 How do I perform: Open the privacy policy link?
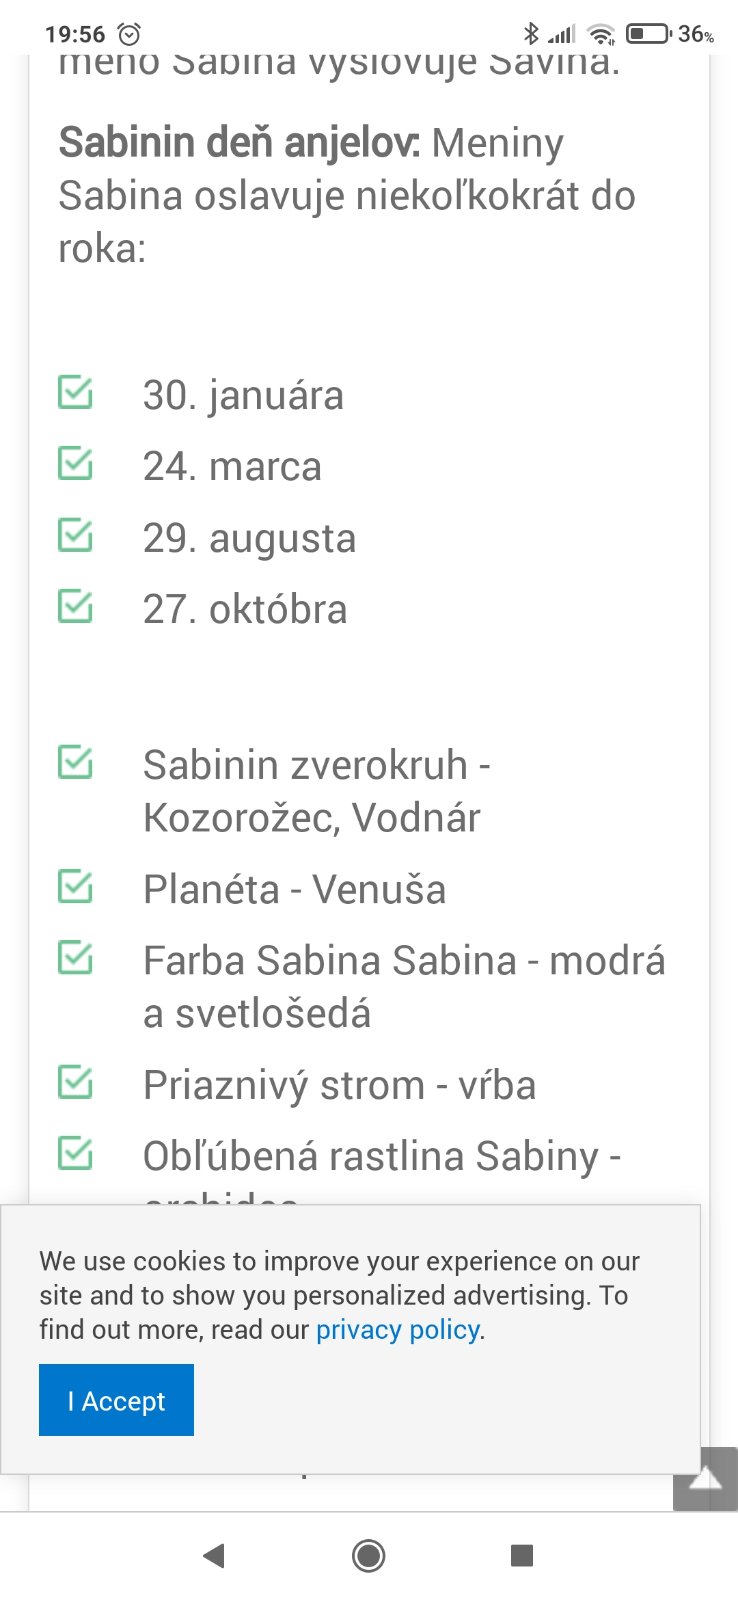click(398, 1329)
